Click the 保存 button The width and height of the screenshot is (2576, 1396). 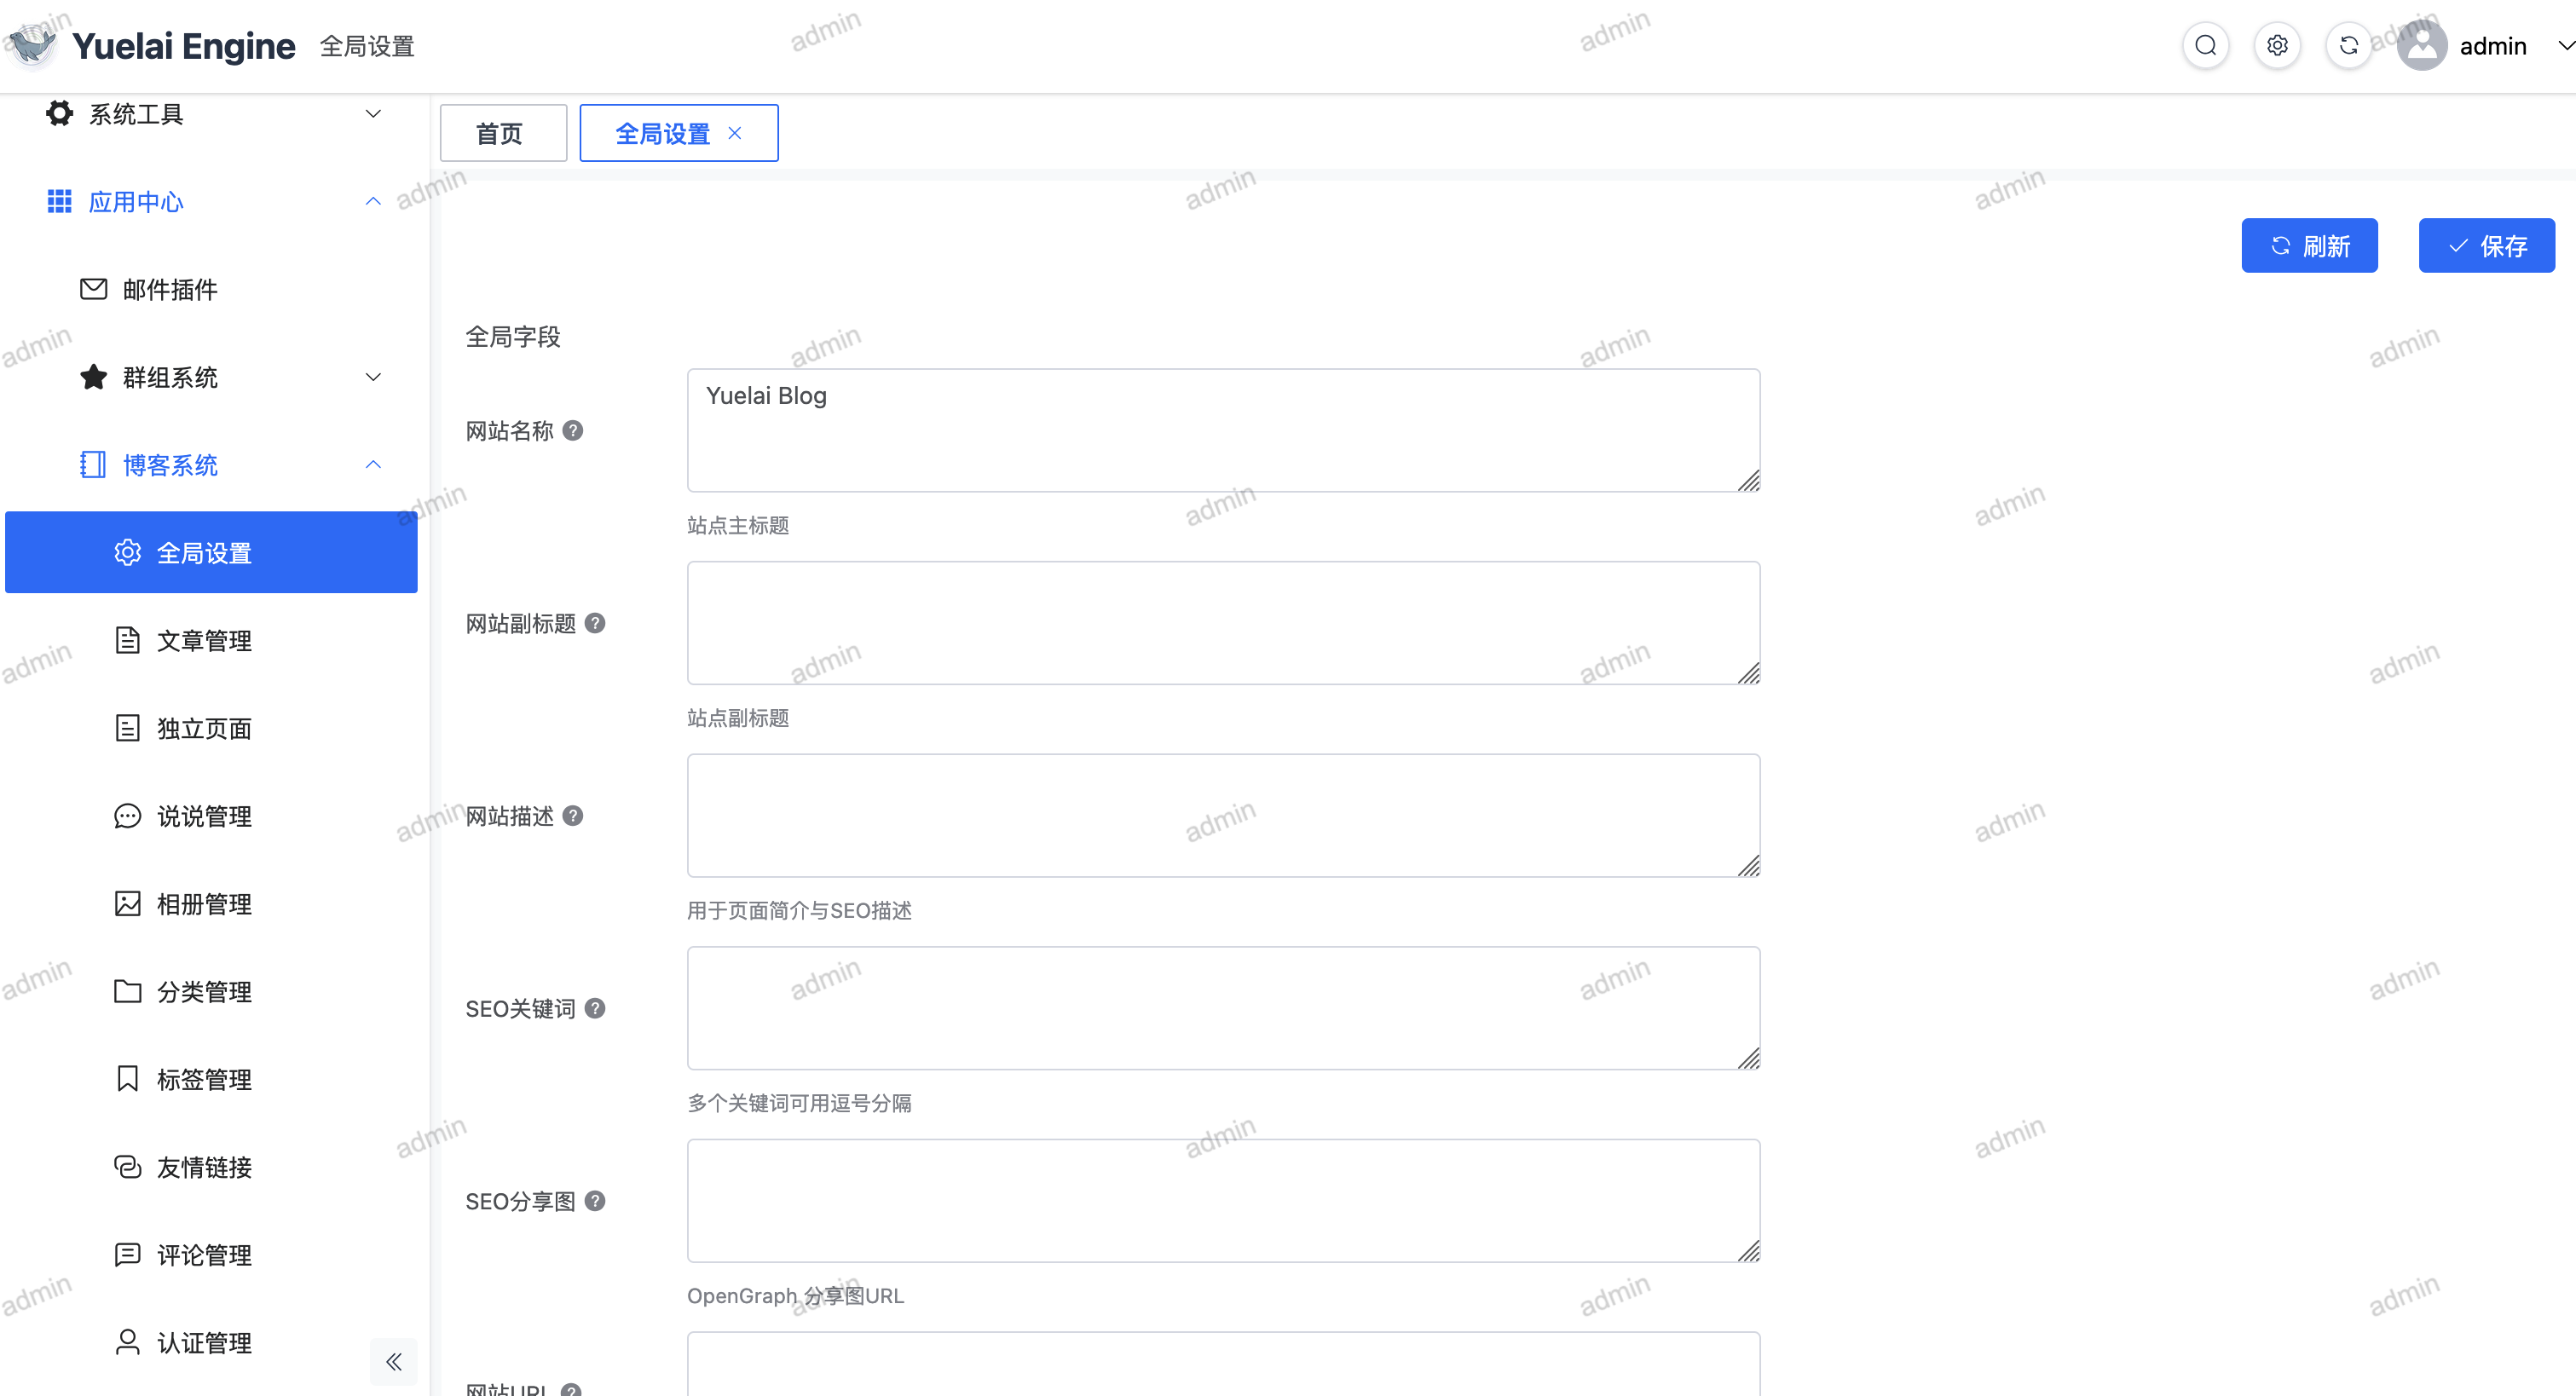point(2486,246)
